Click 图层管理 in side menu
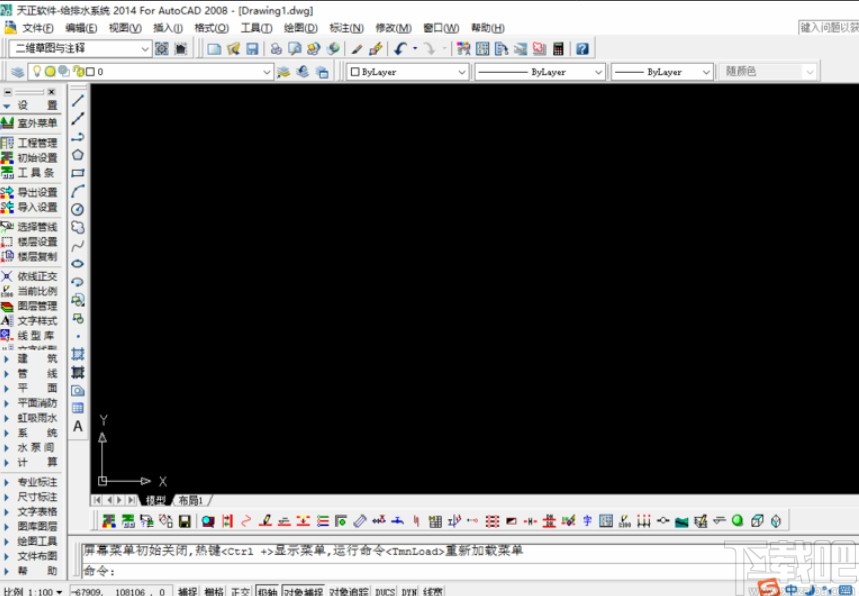The image size is (859, 596). point(31,306)
